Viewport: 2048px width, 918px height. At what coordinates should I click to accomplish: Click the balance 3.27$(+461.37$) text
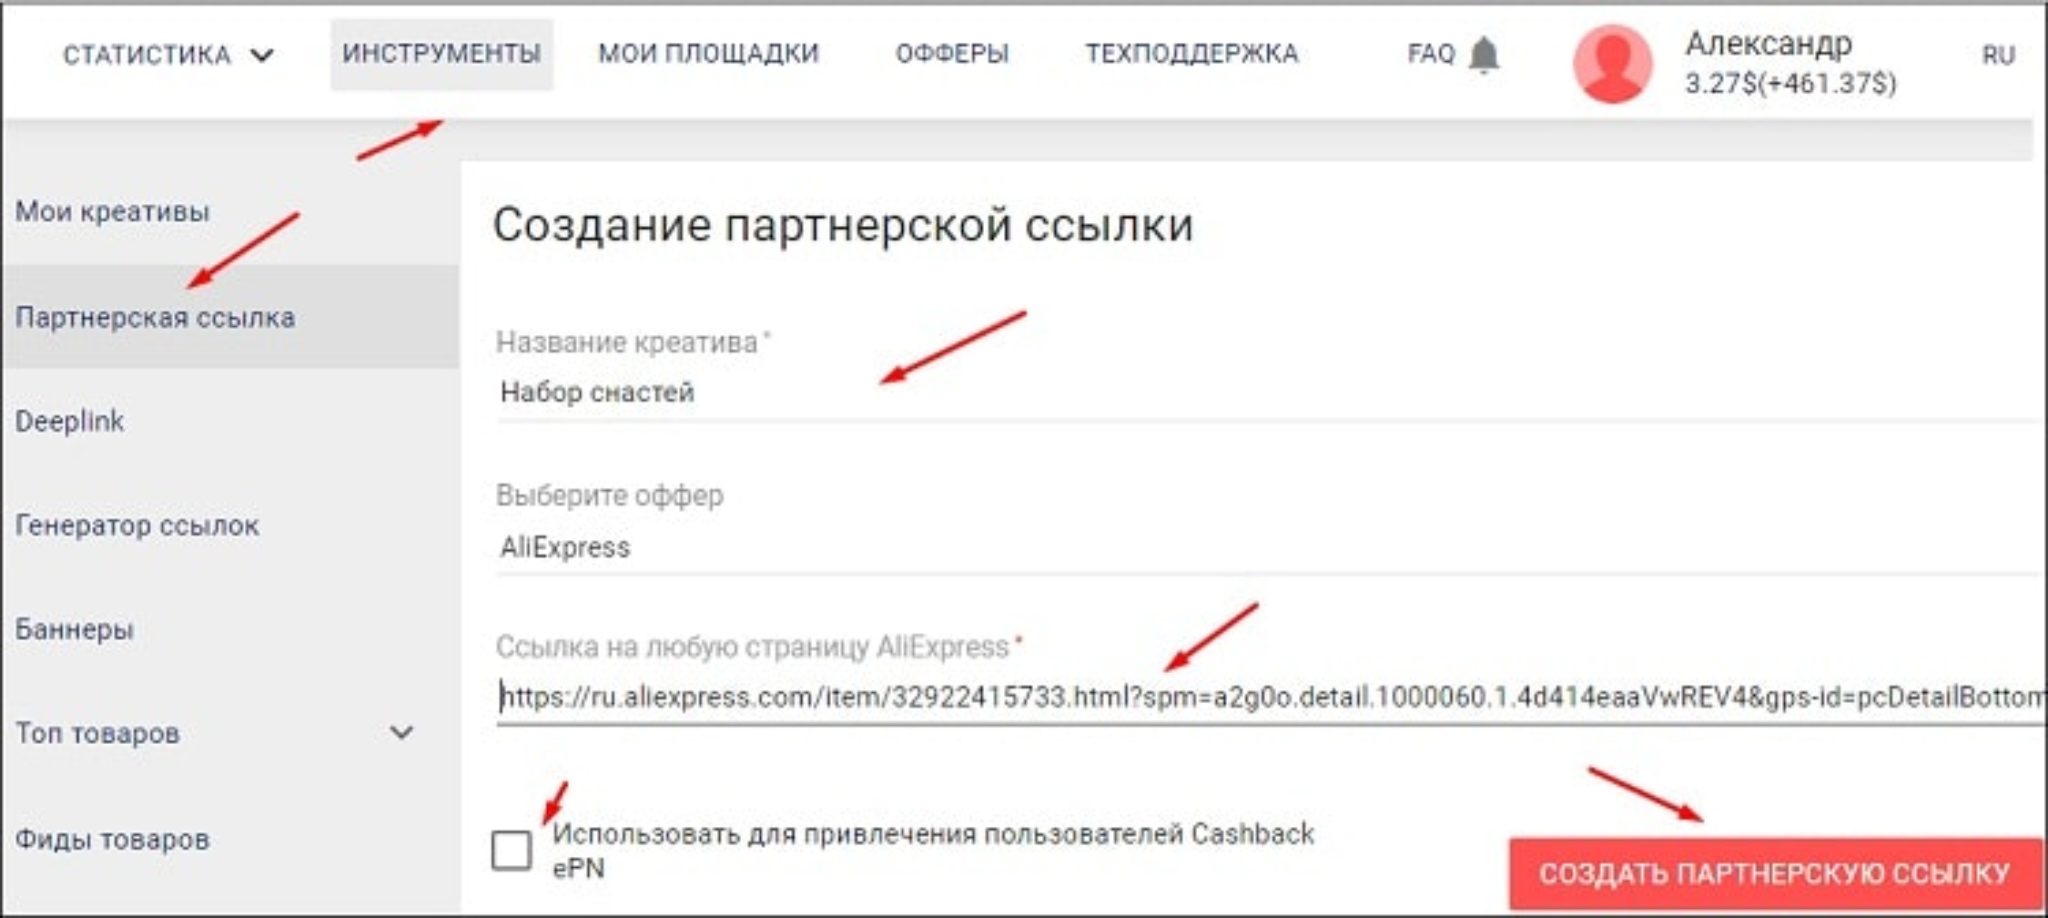point(1790,83)
